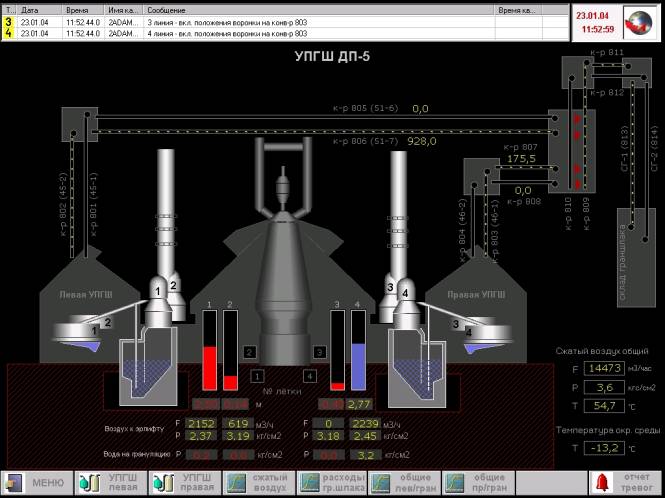Select tap hole number 4 box
Screen dimensions: 665x498
(310, 376)
